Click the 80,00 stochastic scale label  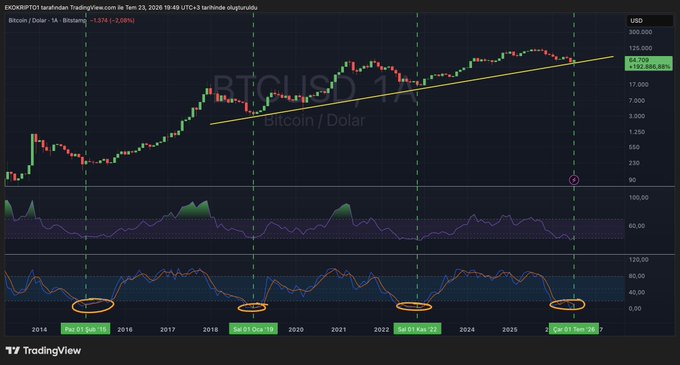point(636,276)
